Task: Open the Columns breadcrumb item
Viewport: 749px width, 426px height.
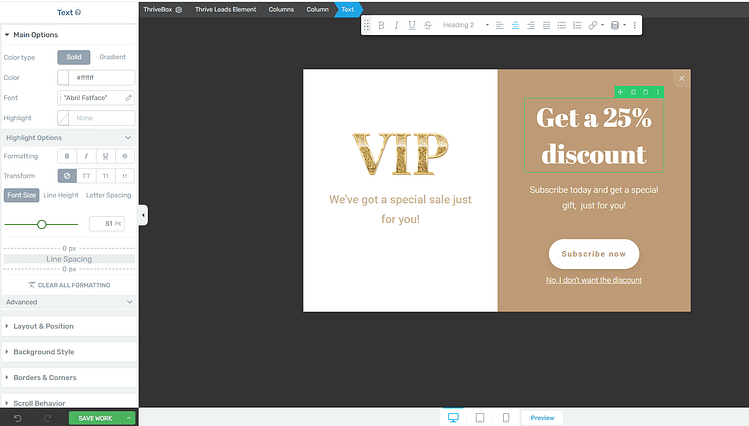Action: [x=281, y=10]
